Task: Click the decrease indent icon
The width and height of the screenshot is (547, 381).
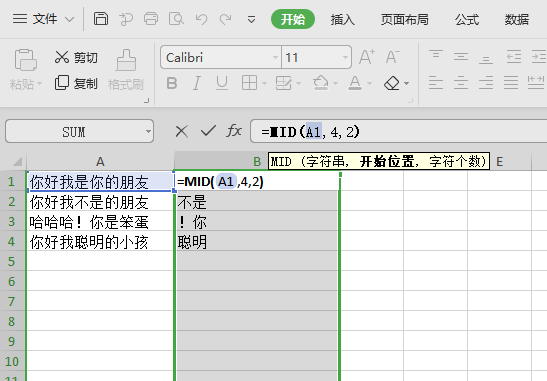Action: (514, 57)
